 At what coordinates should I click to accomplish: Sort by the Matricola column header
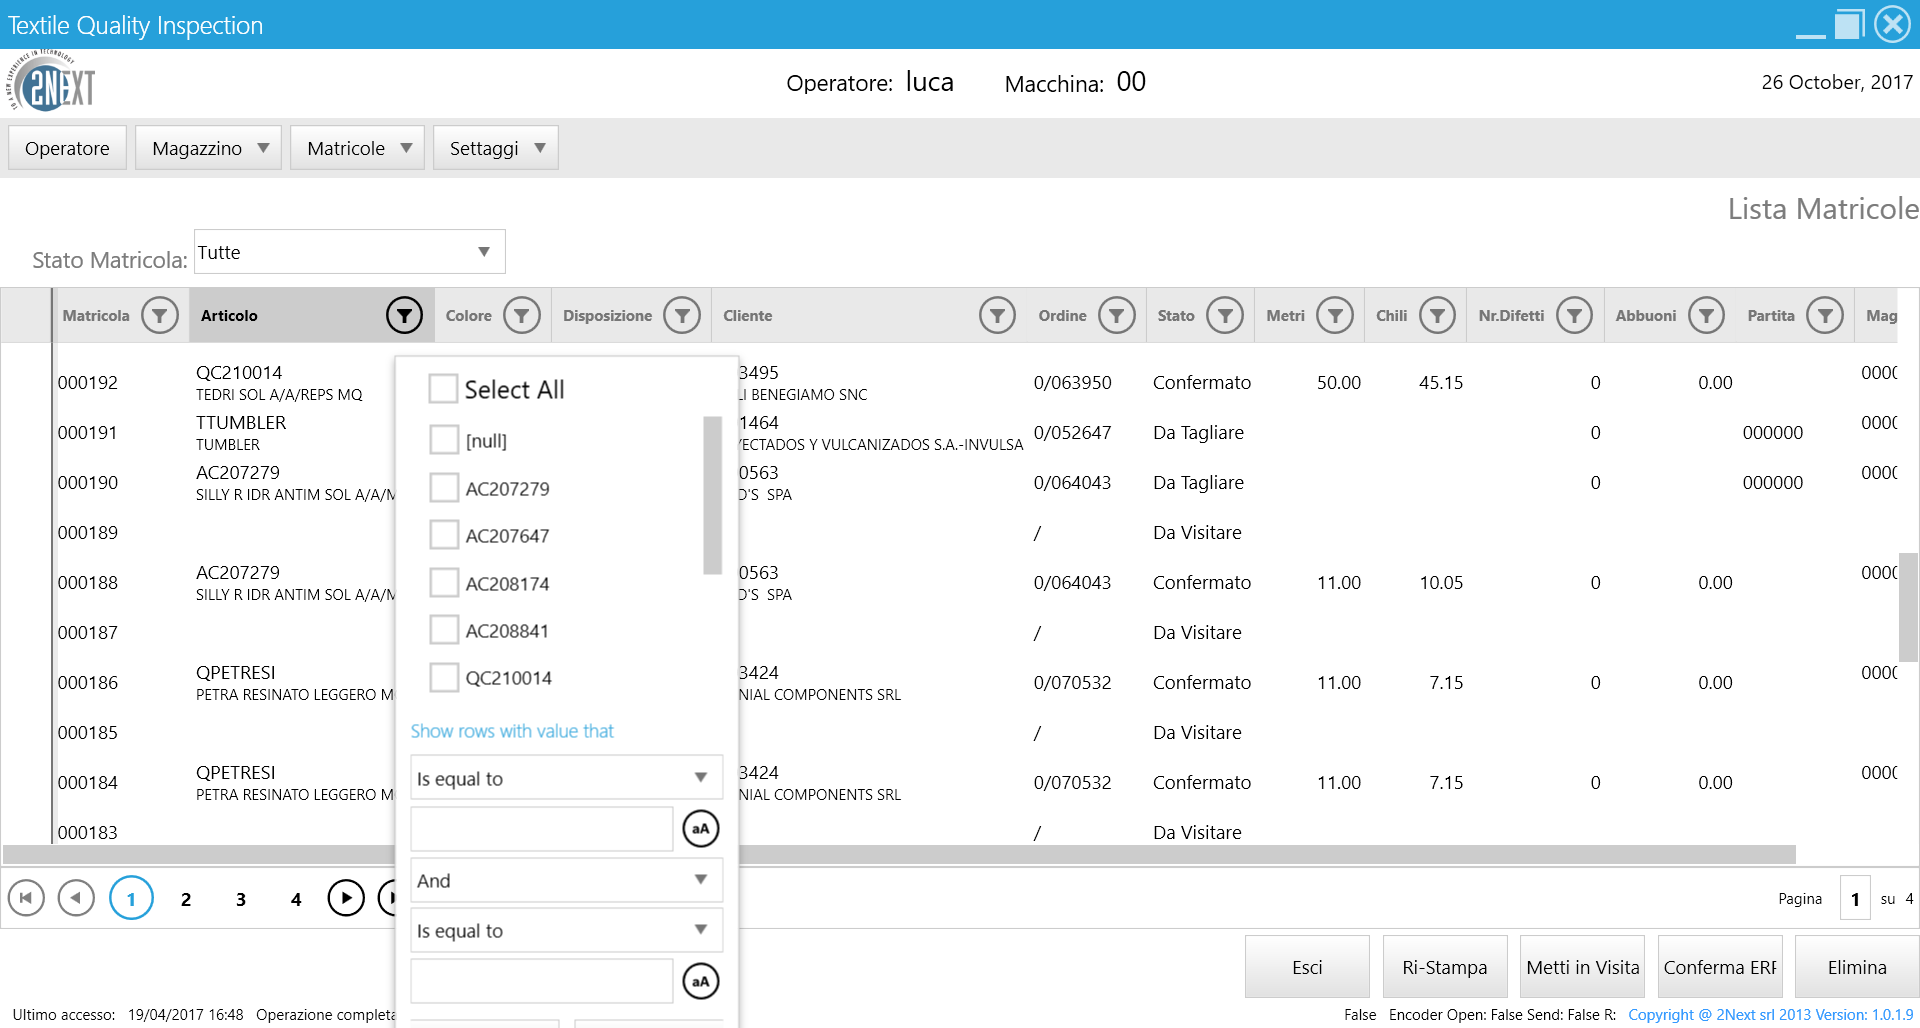pos(96,315)
